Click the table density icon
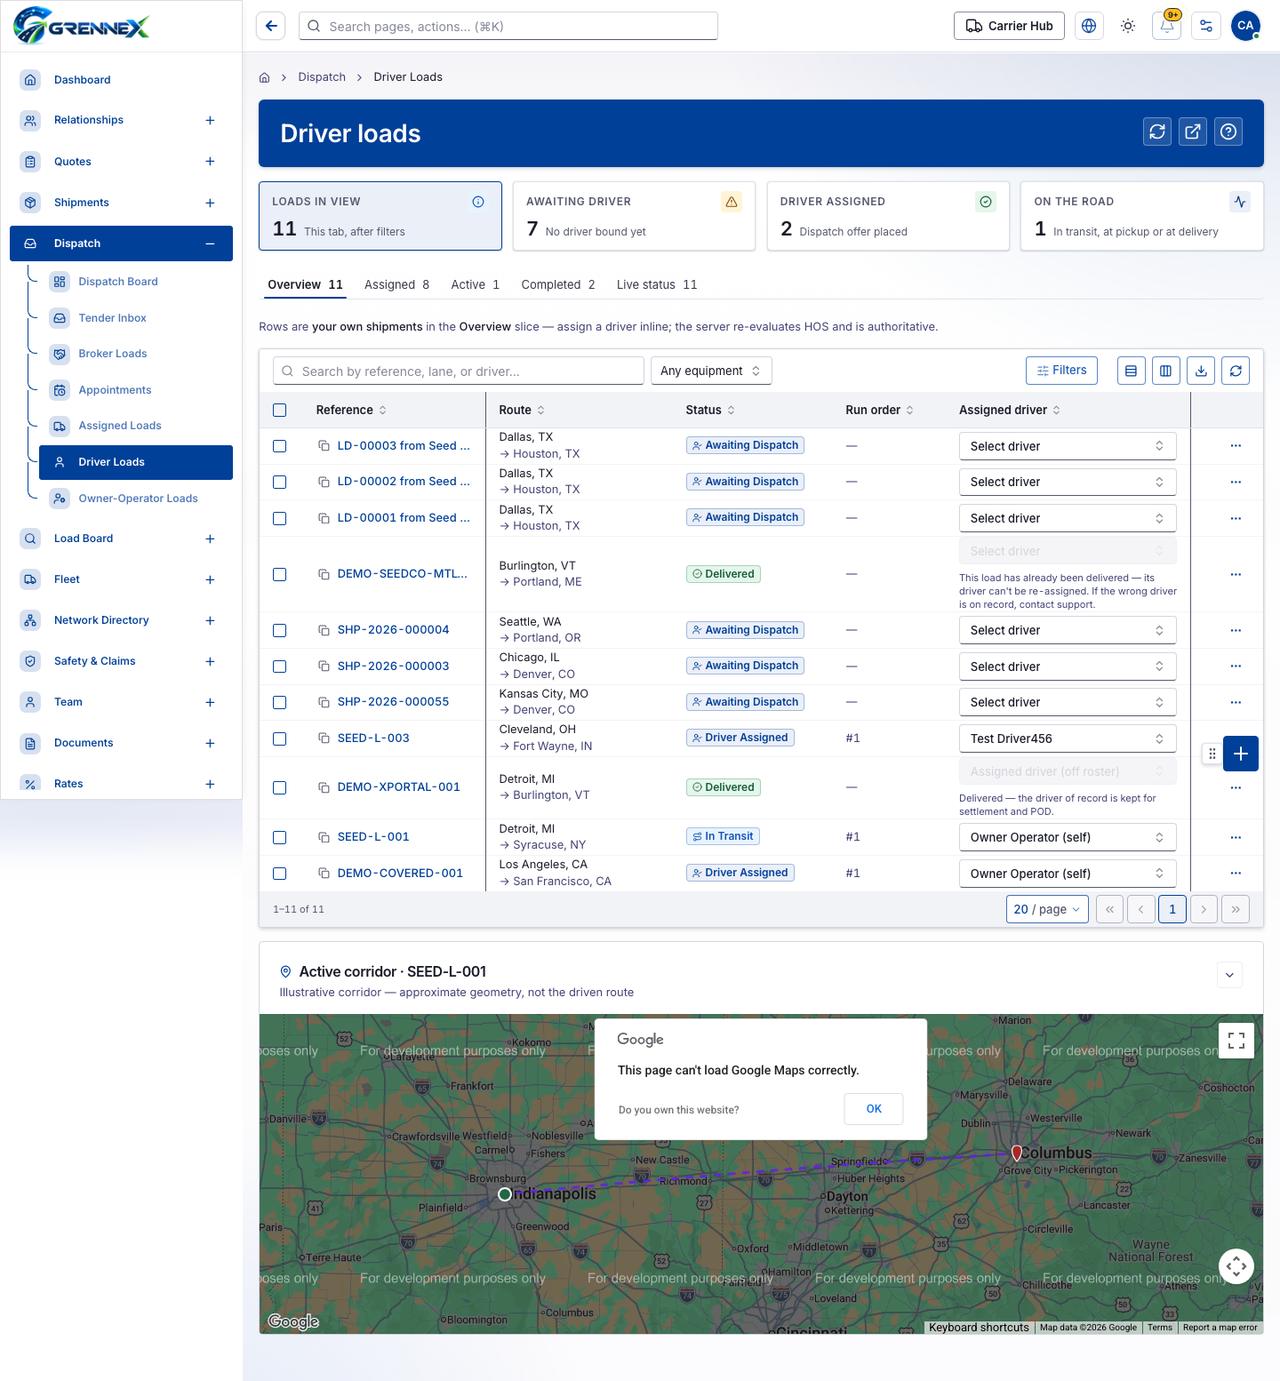Screen dimensions: 1280x1381 pyautogui.click(x=1131, y=371)
